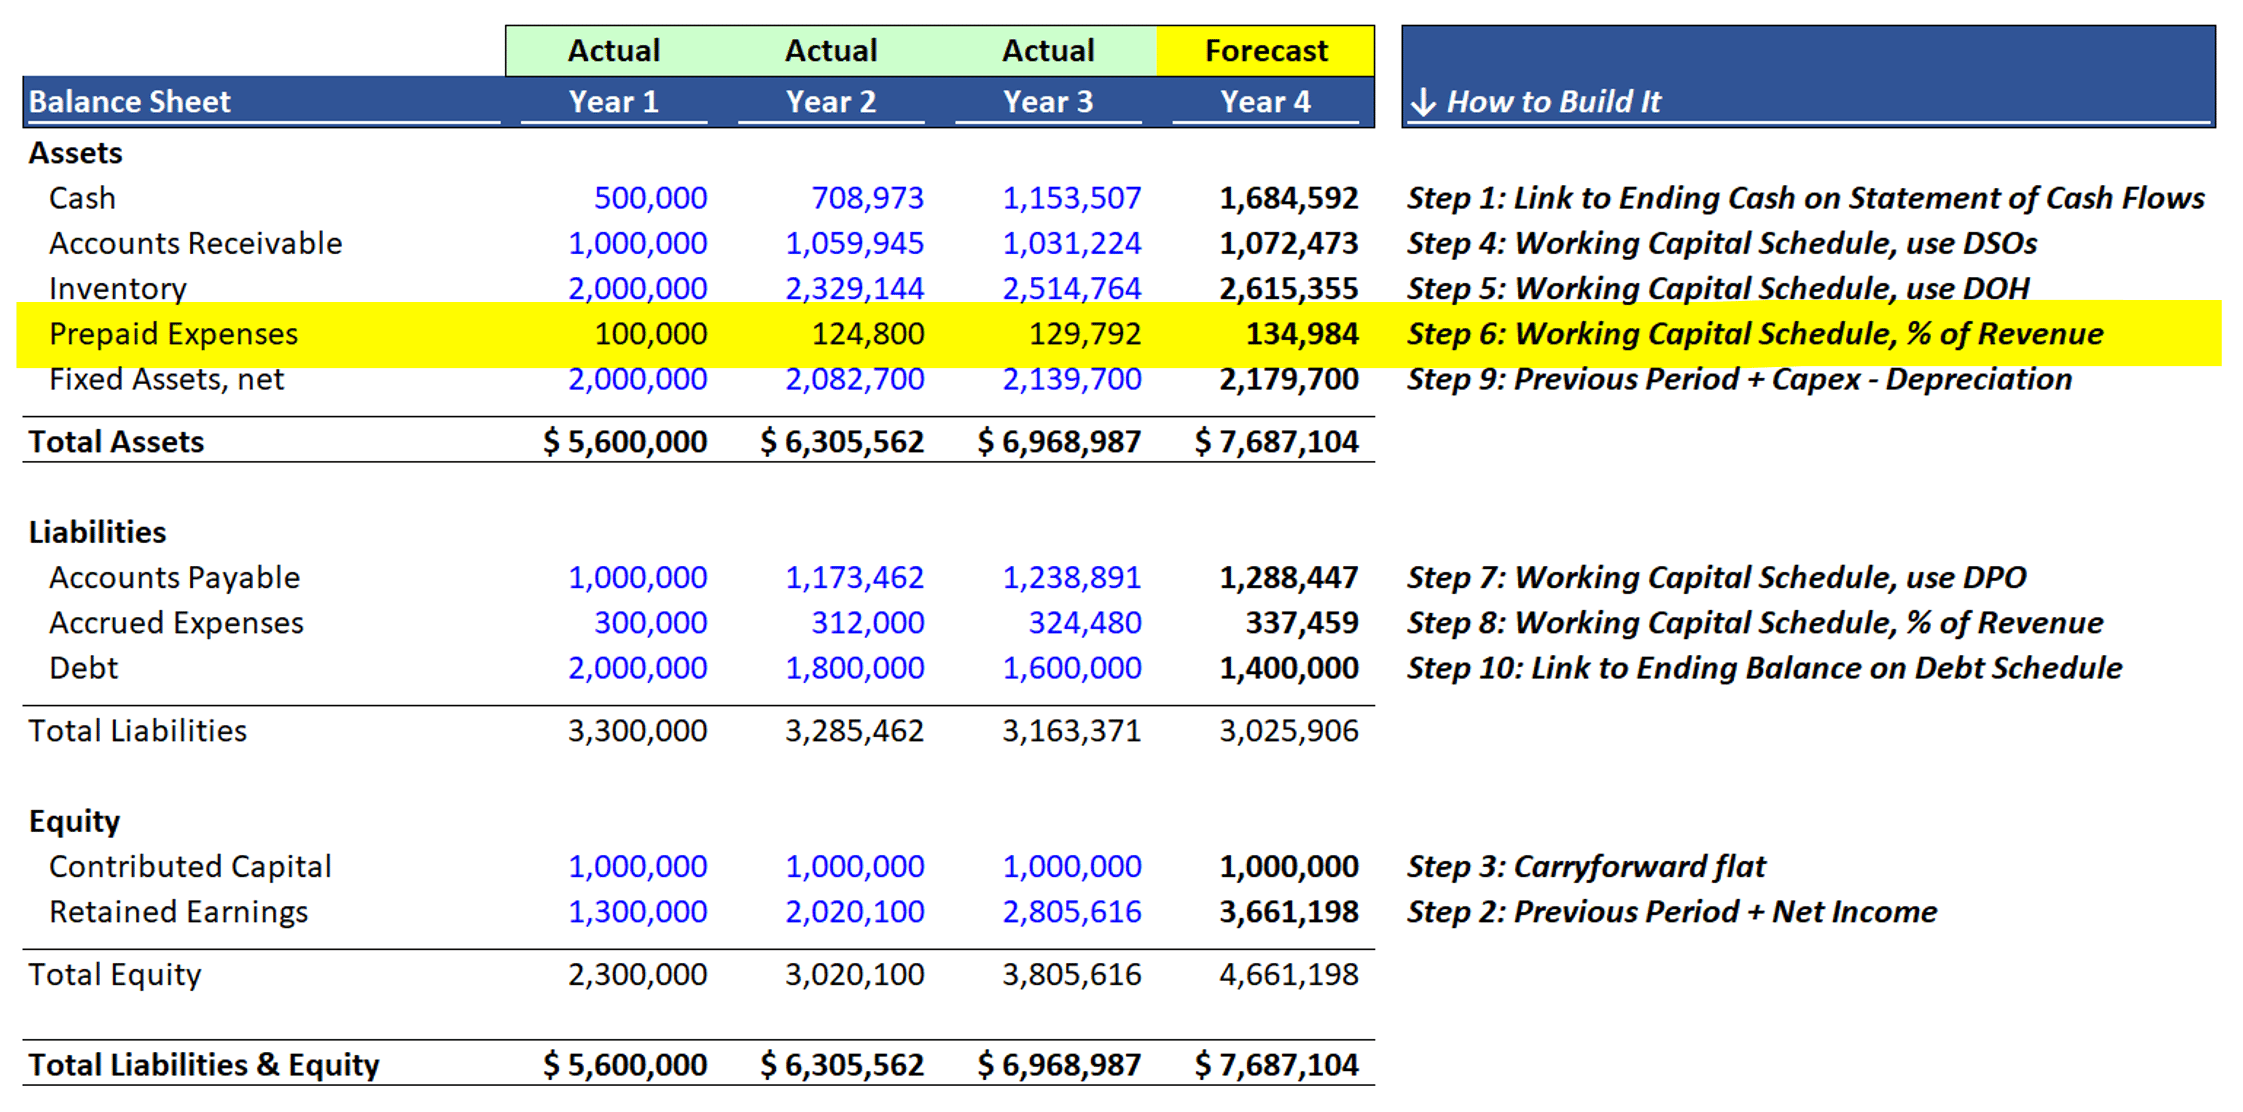Click the Assets section heading

click(75, 153)
